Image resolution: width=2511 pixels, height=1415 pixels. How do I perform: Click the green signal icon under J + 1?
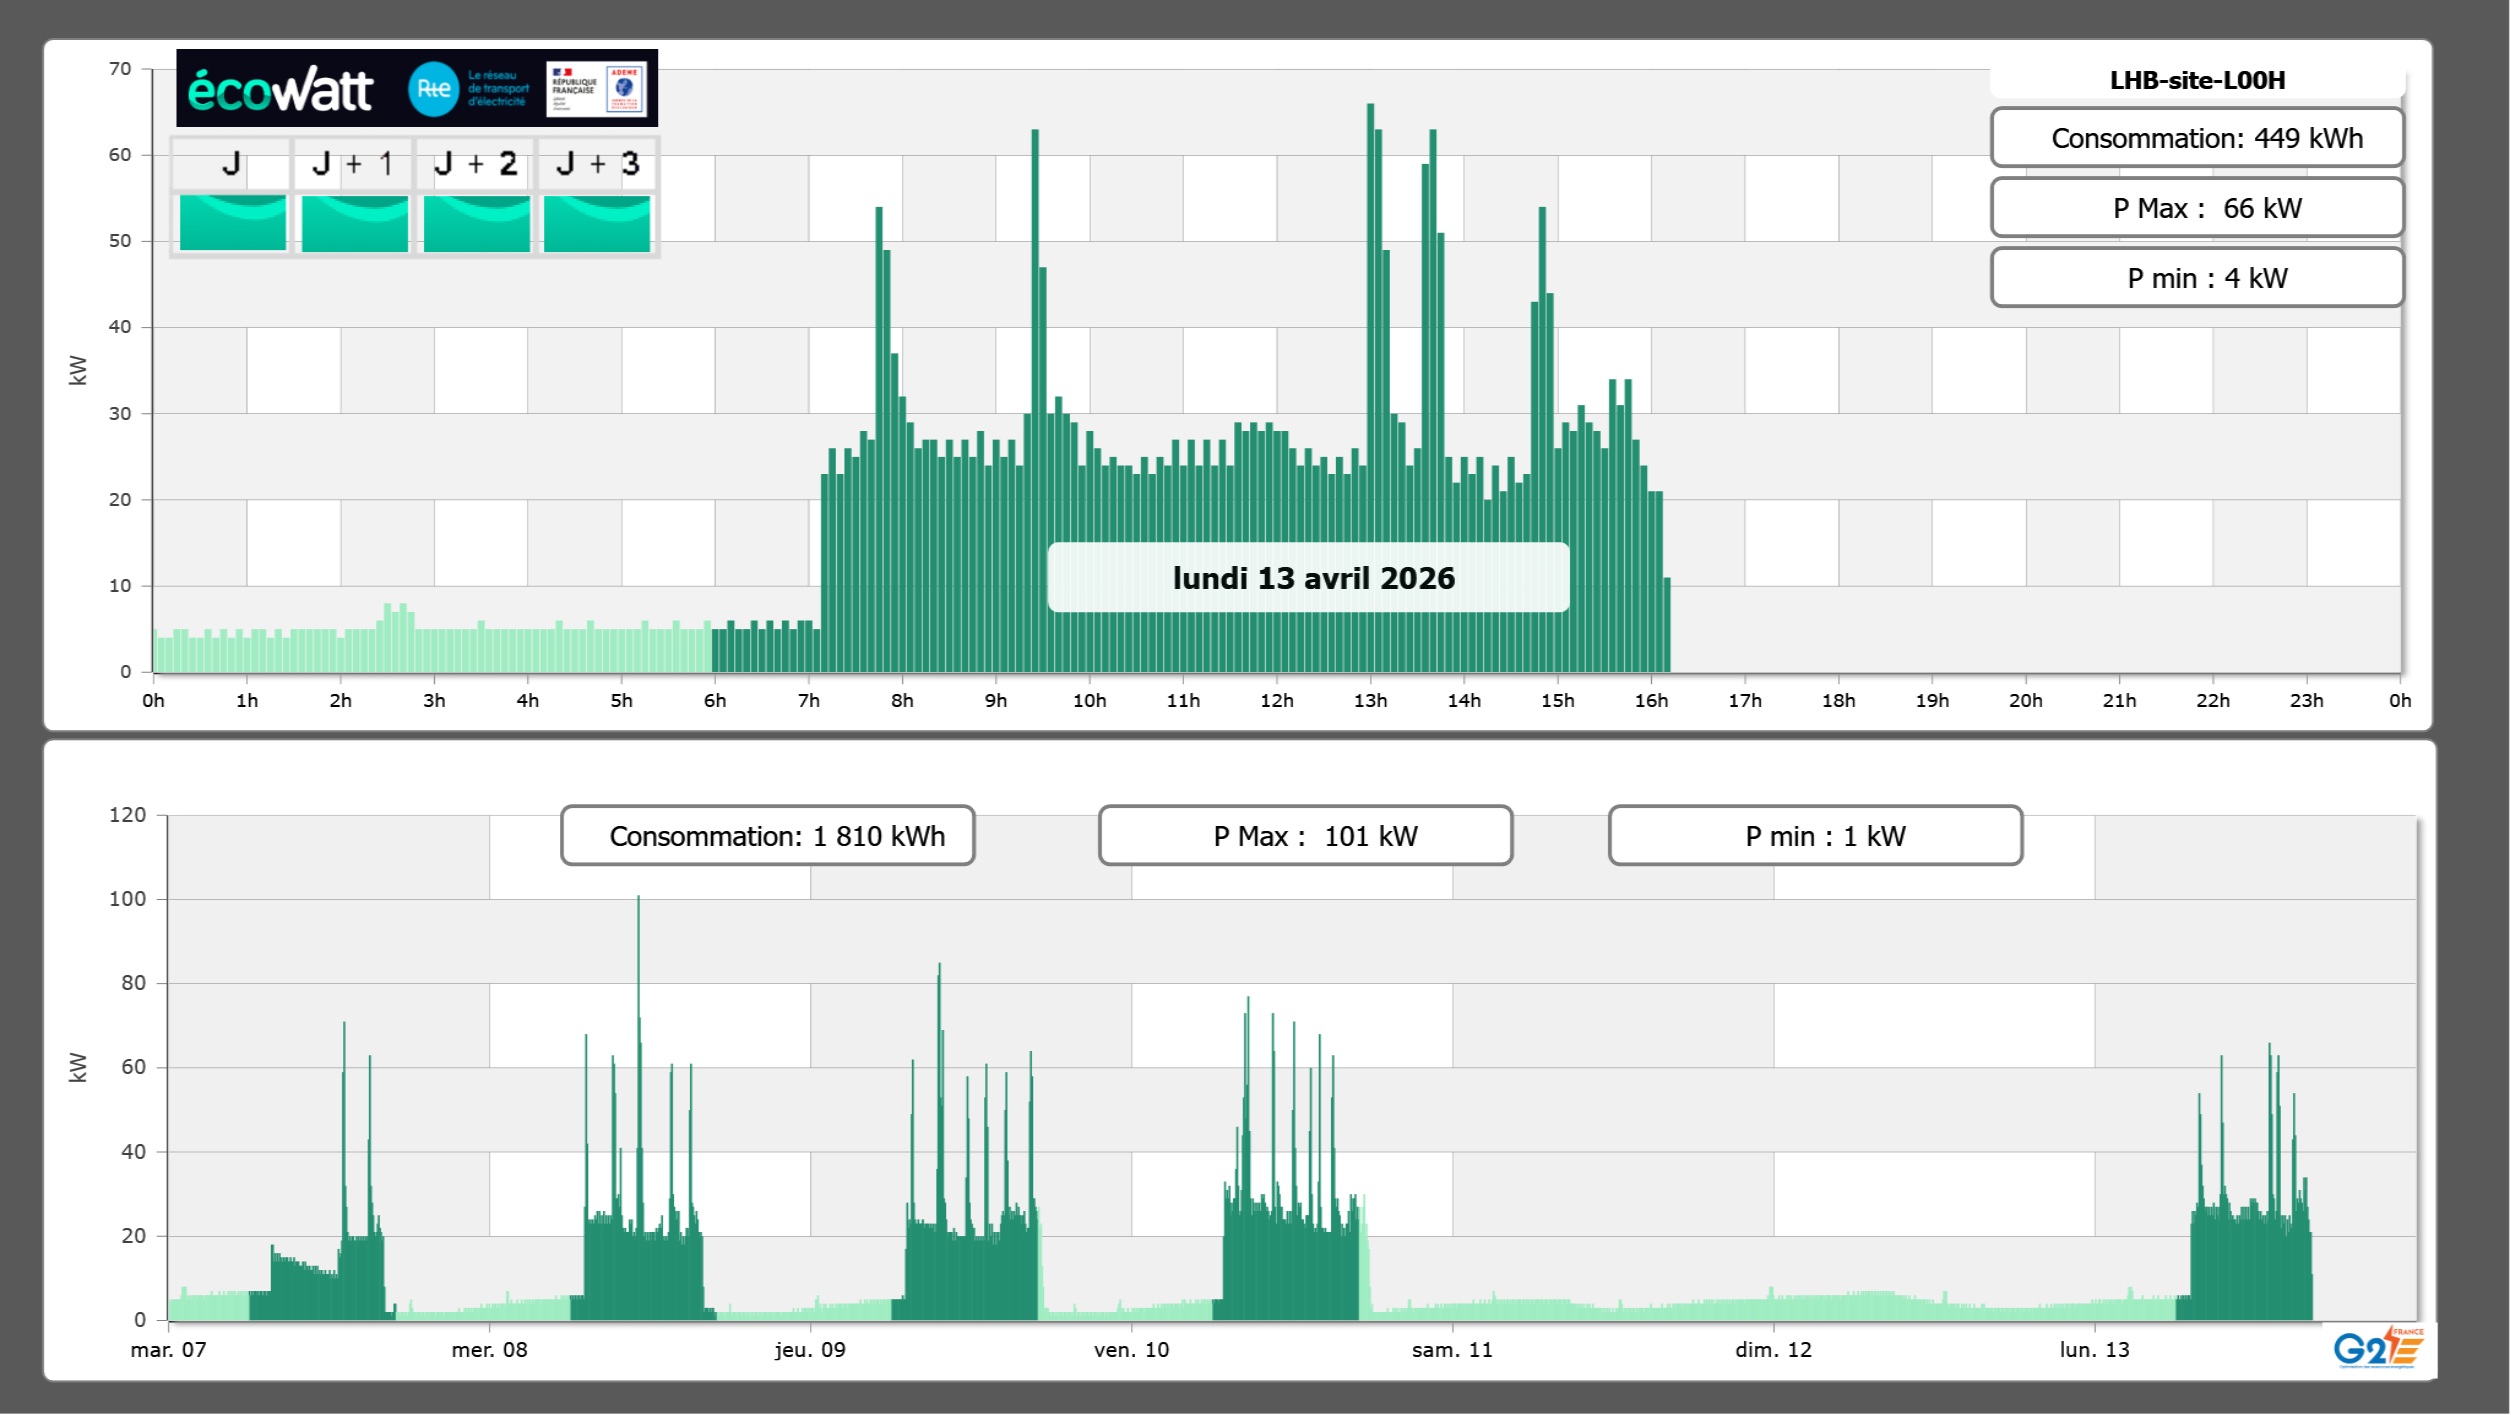coord(355,222)
